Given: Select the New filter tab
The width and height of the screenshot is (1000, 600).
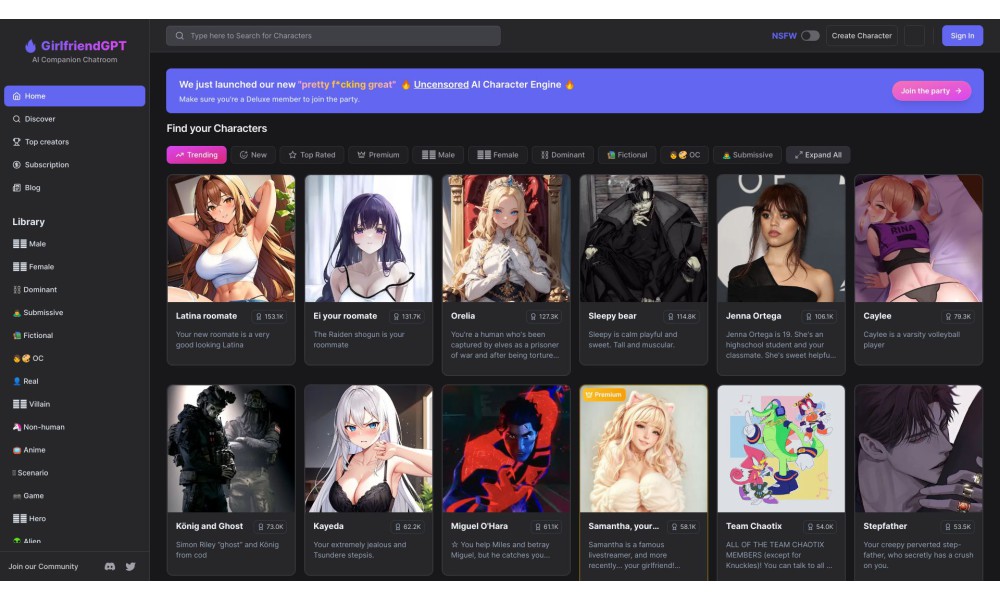Looking at the screenshot, I should point(253,155).
